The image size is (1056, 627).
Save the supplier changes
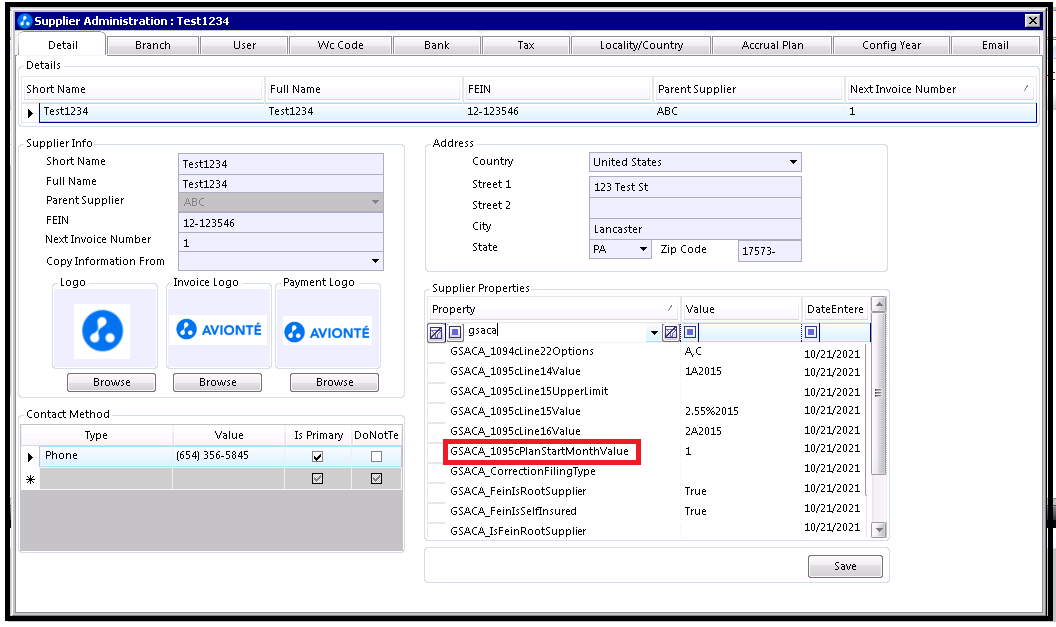point(845,566)
